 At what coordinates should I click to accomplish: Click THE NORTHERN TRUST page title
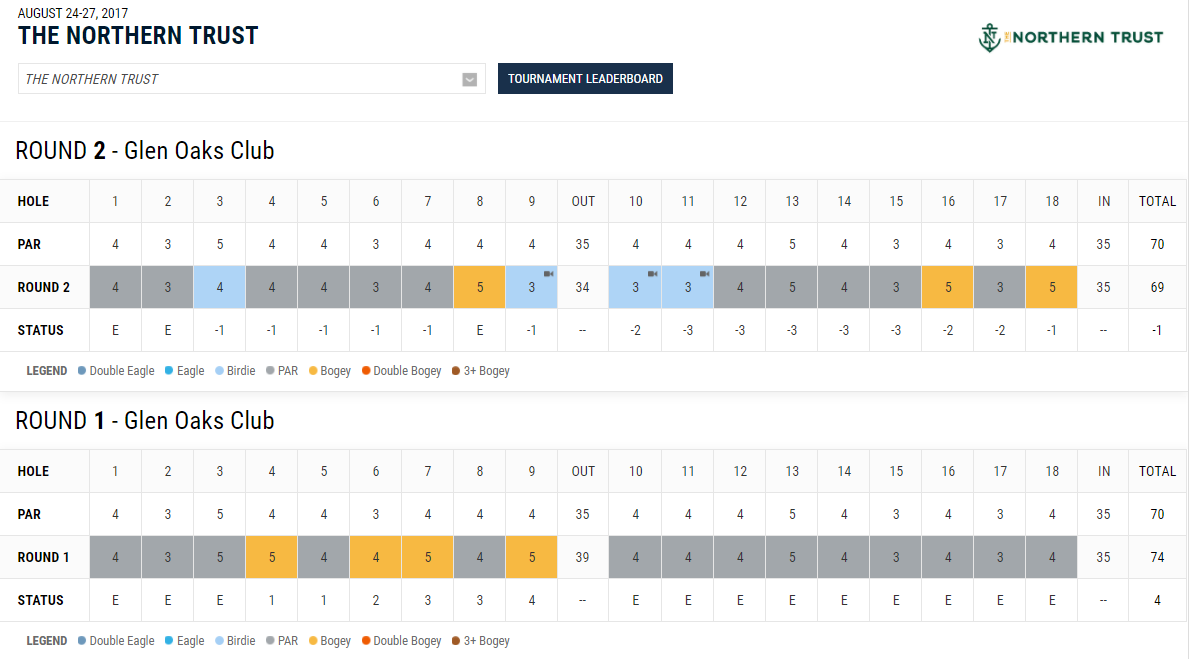[138, 36]
